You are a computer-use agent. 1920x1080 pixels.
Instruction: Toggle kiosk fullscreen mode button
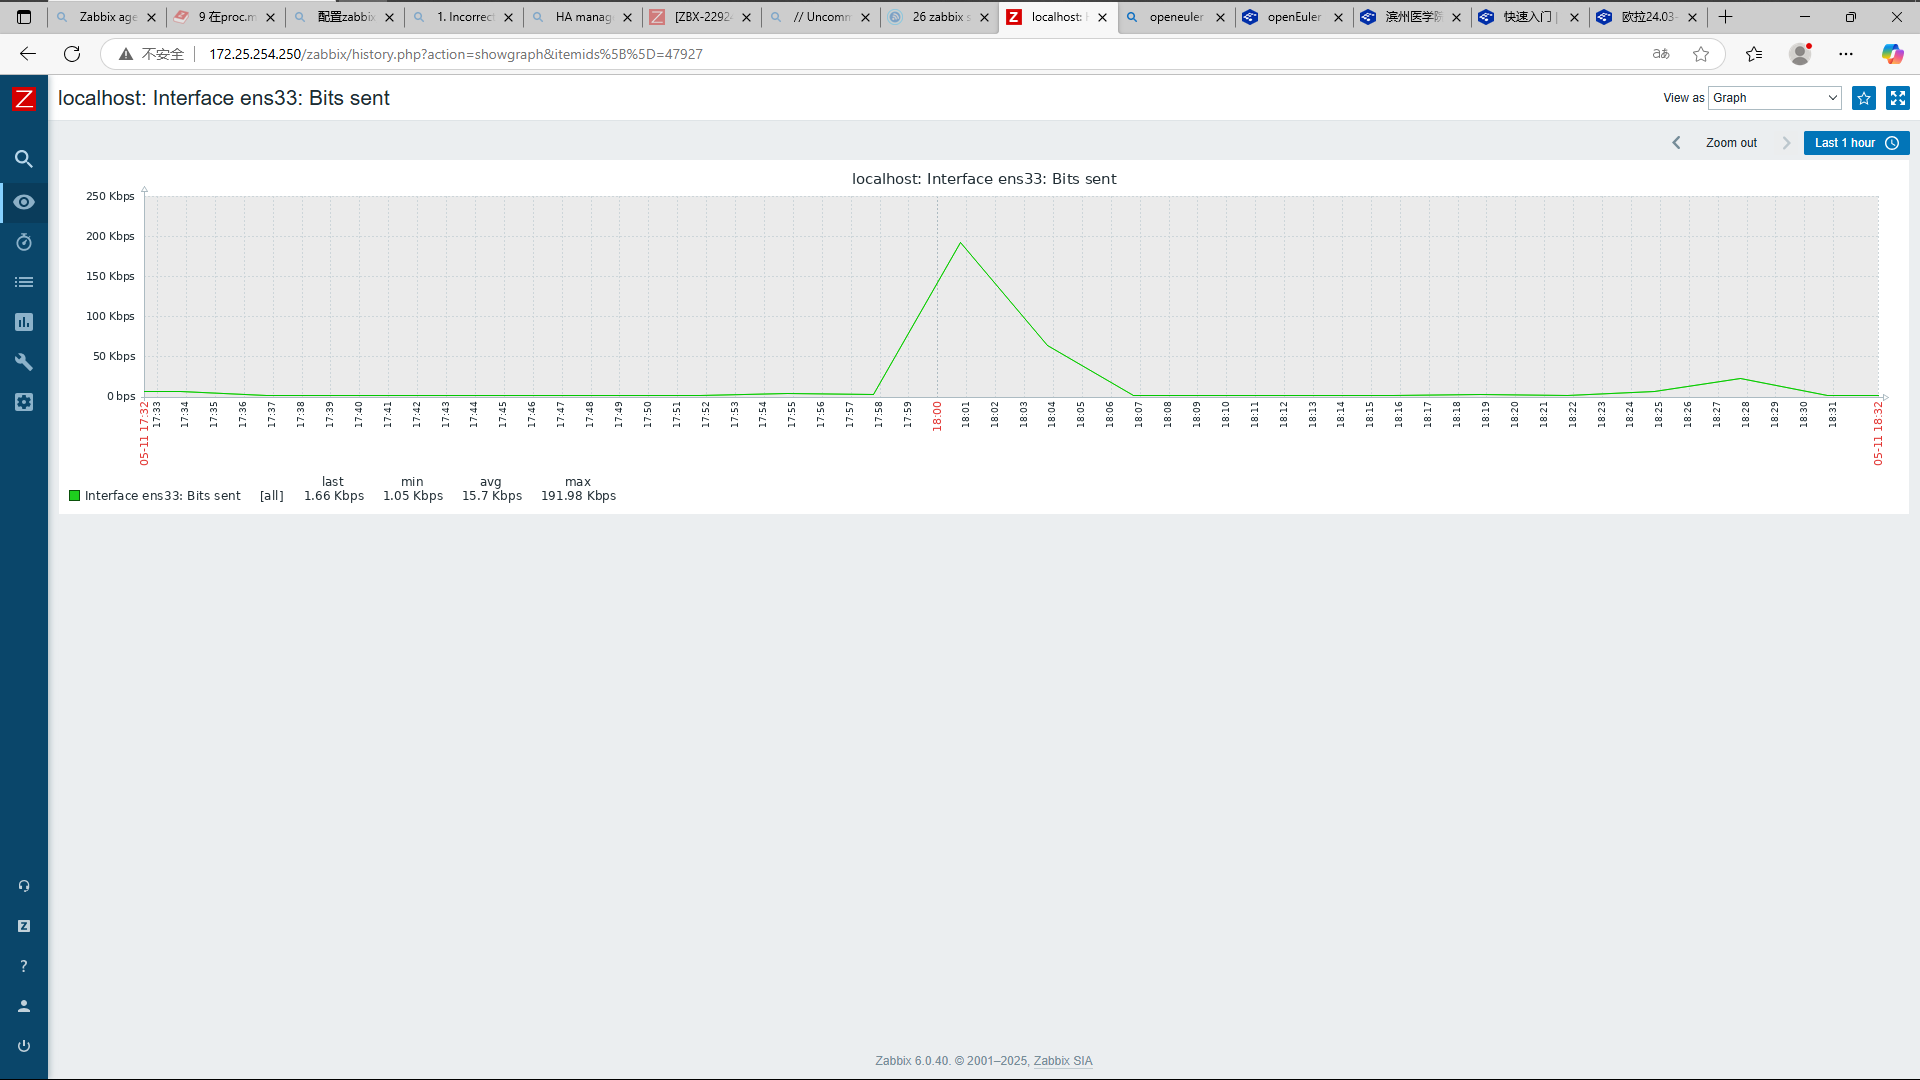click(x=1897, y=98)
